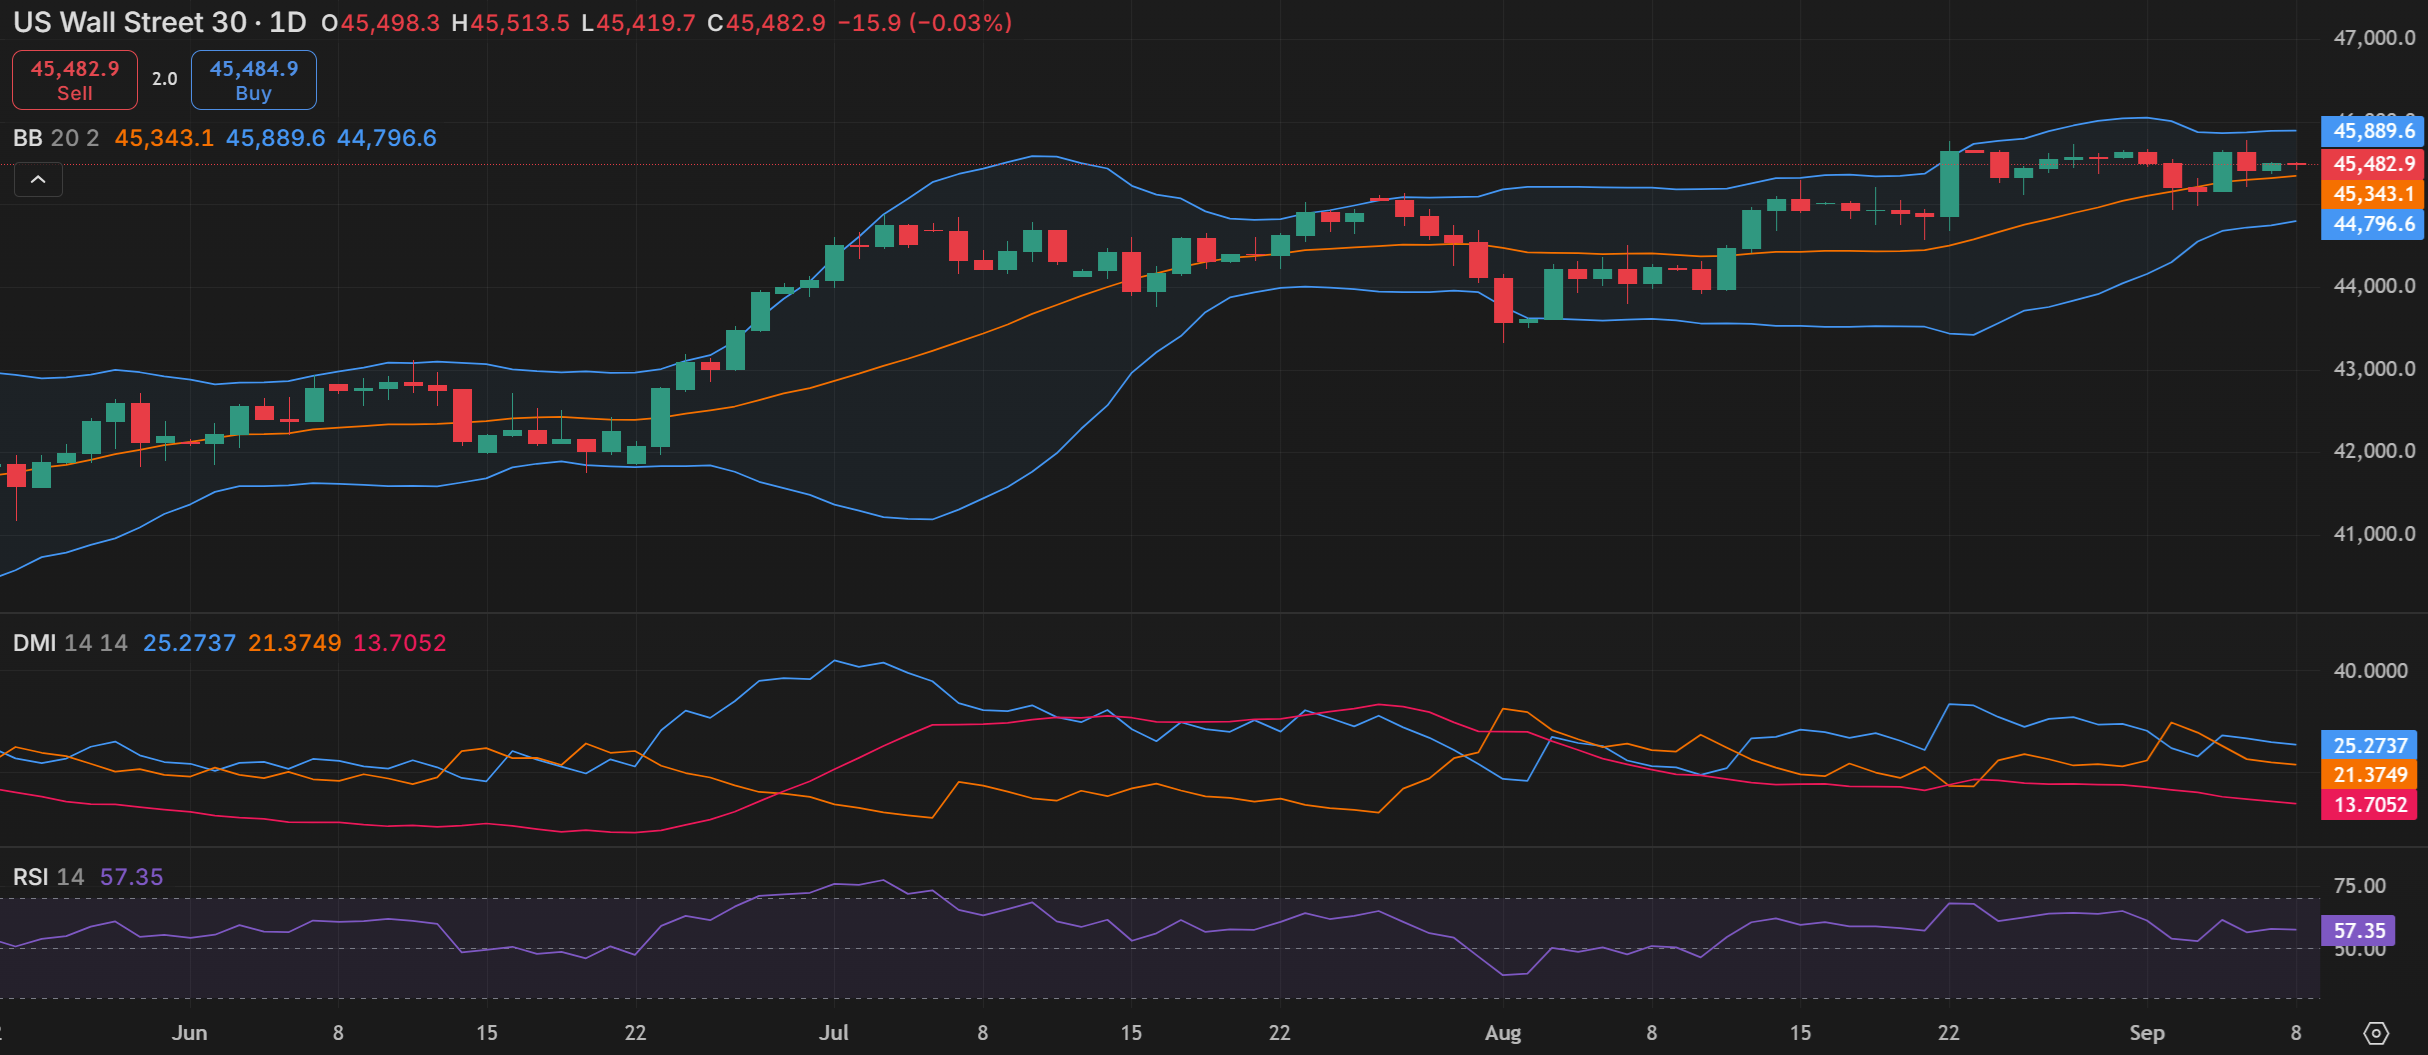Click the 41,000.0 price scale label
The image size is (2428, 1055).
click(x=2374, y=534)
